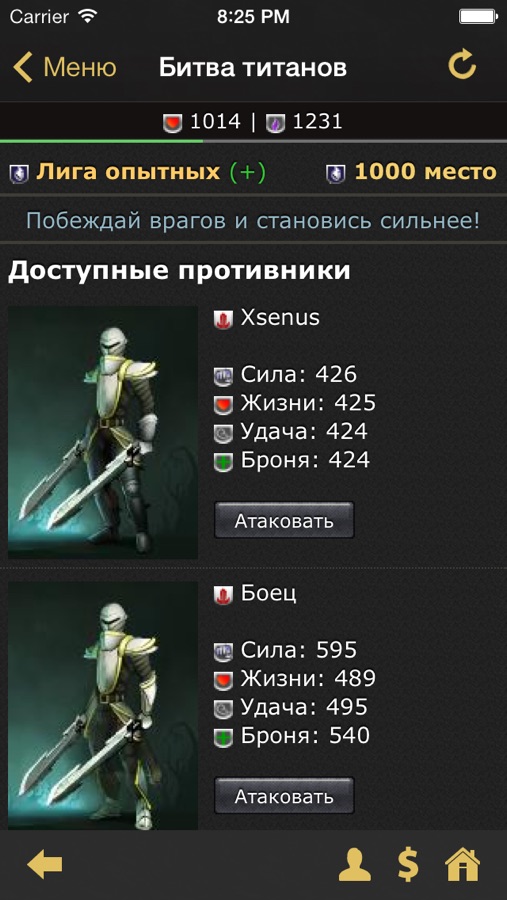Tap Боец Броня armor icon

[x=223, y=738]
